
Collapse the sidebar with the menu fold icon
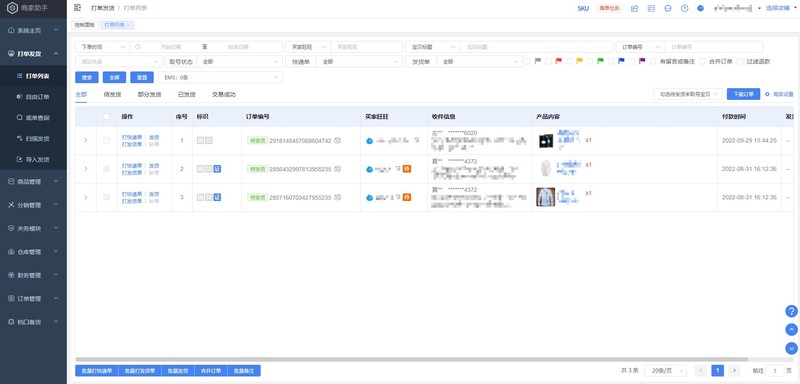pyautogui.click(x=78, y=8)
